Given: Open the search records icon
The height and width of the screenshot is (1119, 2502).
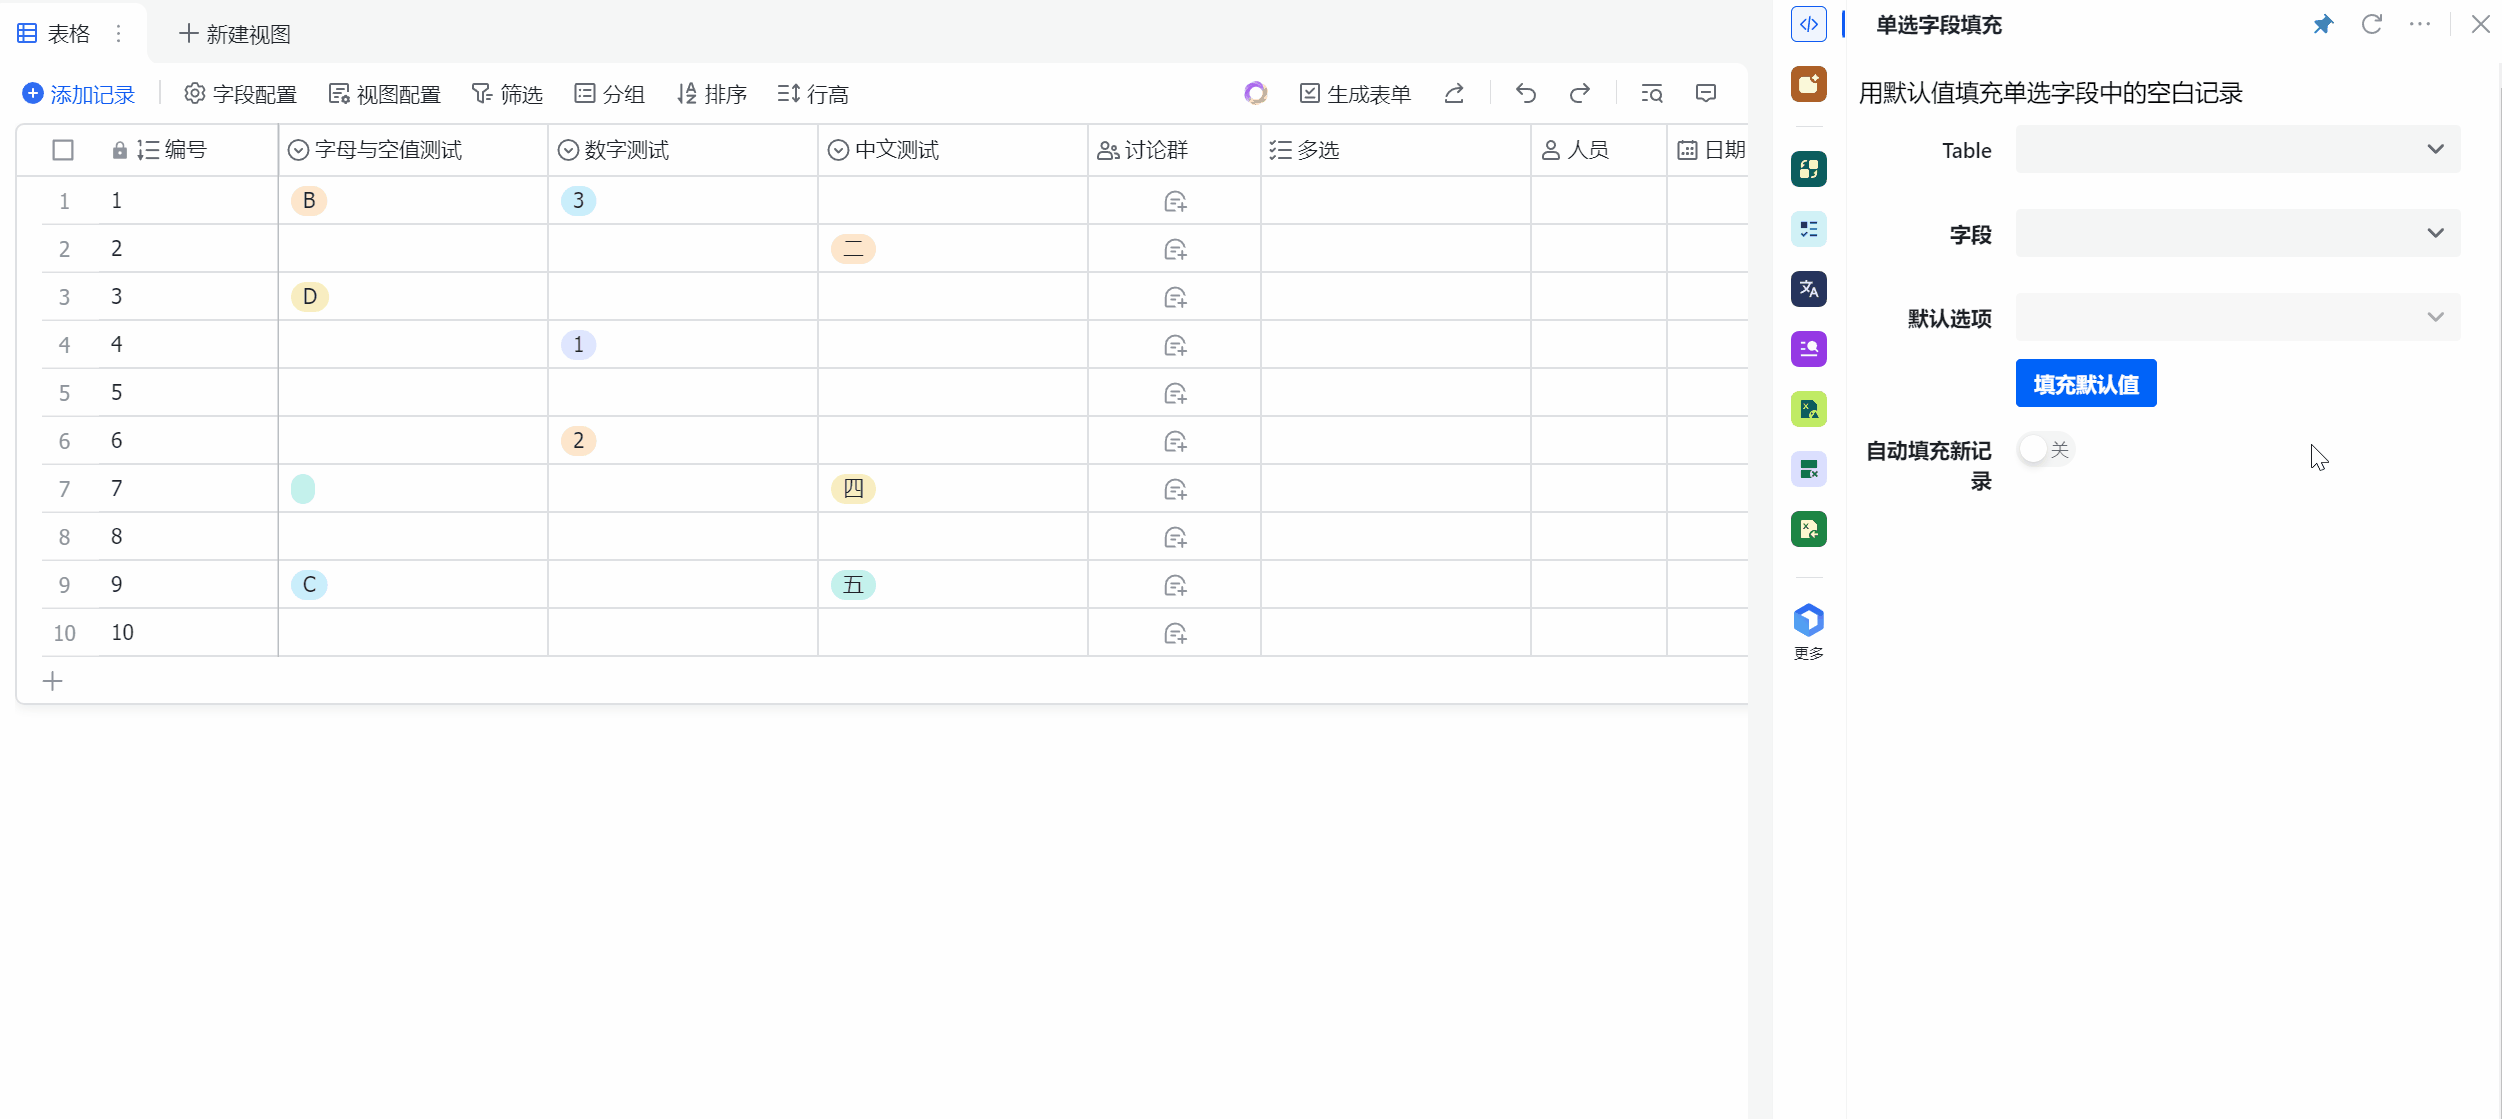Looking at the screenshot, I should (x=1651, y=93).
